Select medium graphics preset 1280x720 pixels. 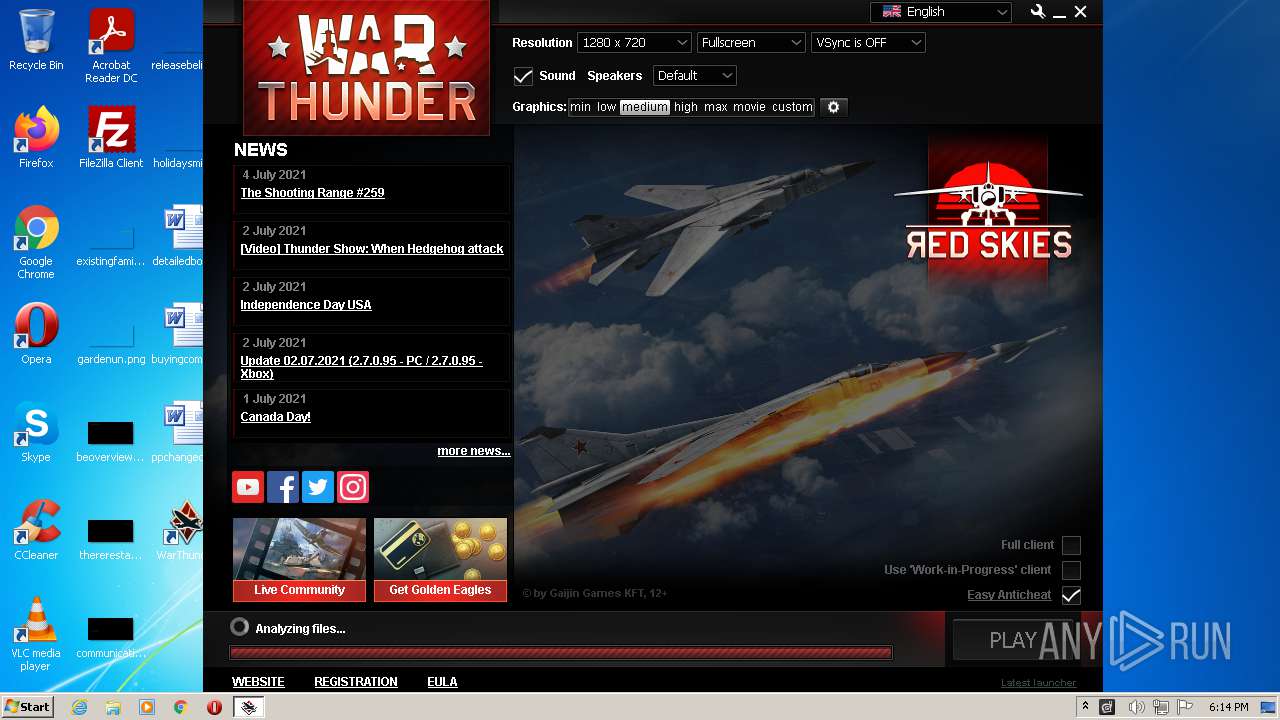pos(645,107)
